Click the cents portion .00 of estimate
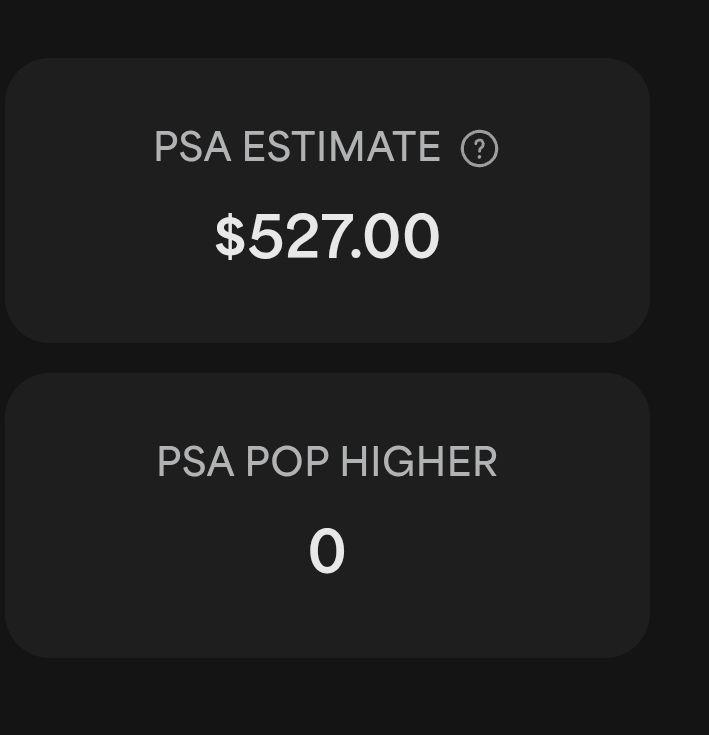709x735 pixels. pyautogui.click(x=395, y=237)
